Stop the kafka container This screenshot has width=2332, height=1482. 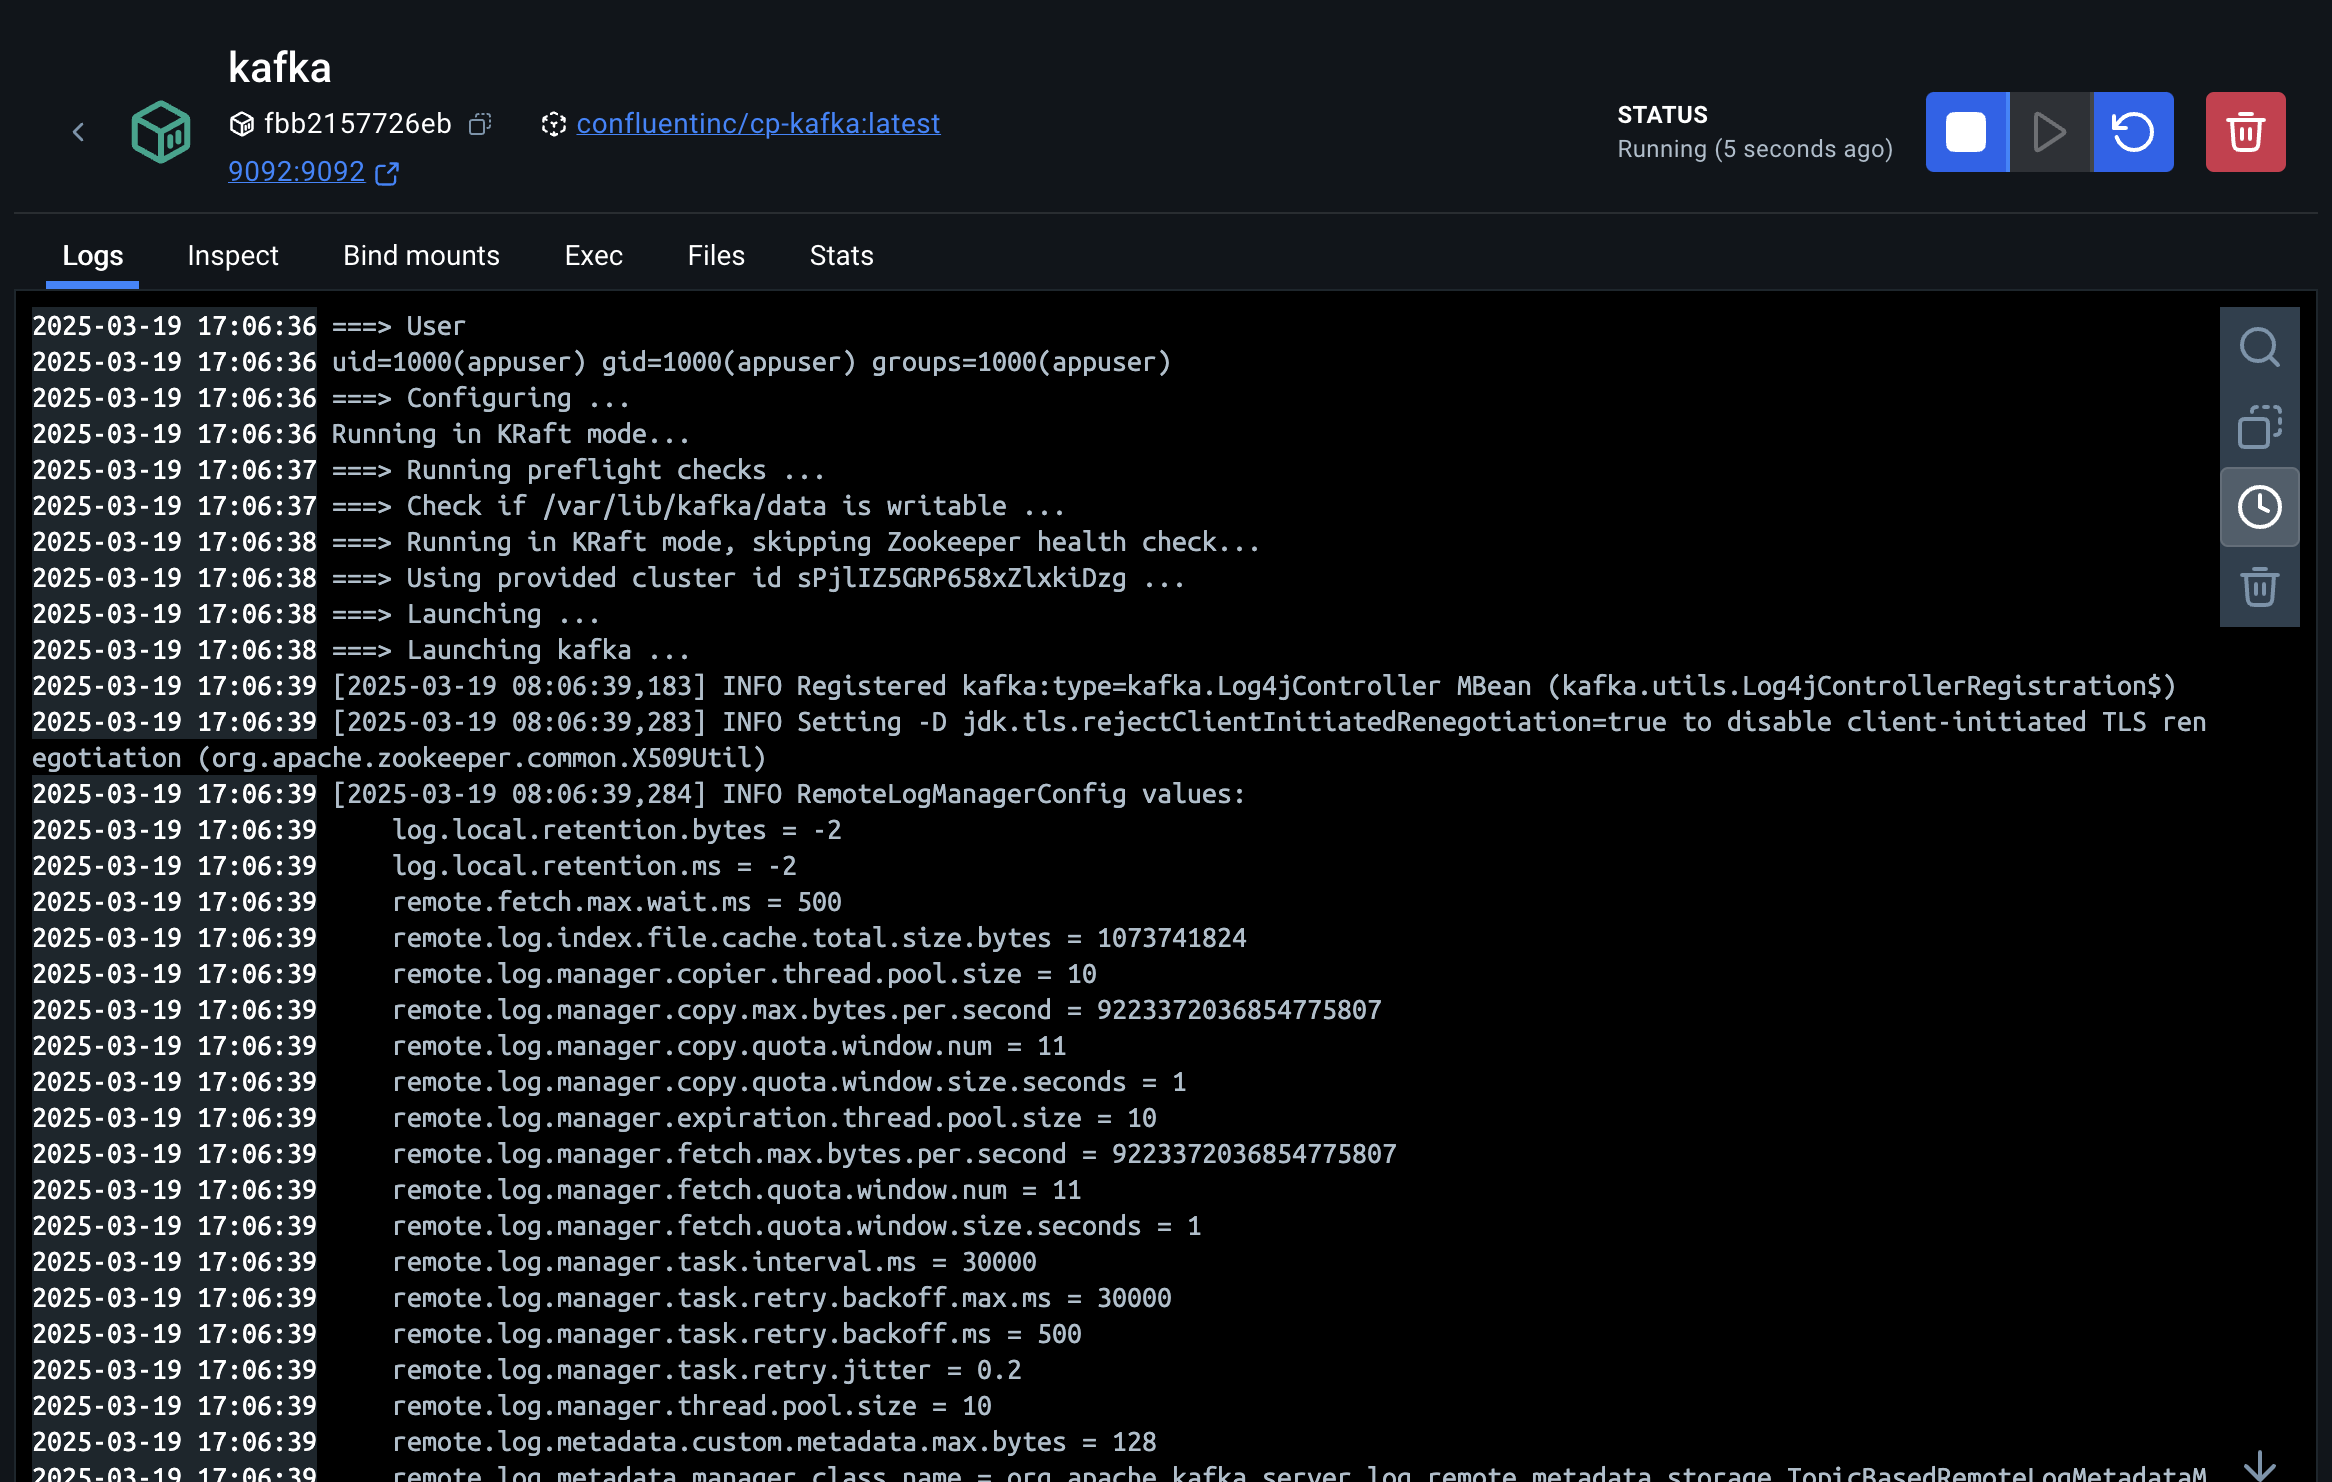click(x=1966, y=132)
